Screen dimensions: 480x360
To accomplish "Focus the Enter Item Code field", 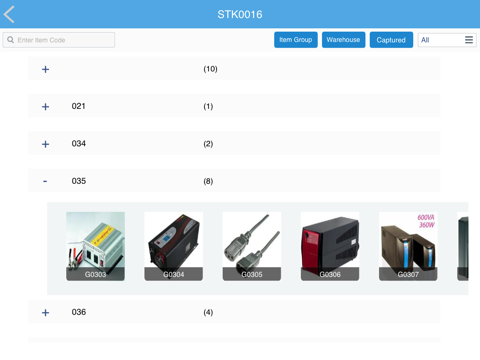I will click(59, 40).
